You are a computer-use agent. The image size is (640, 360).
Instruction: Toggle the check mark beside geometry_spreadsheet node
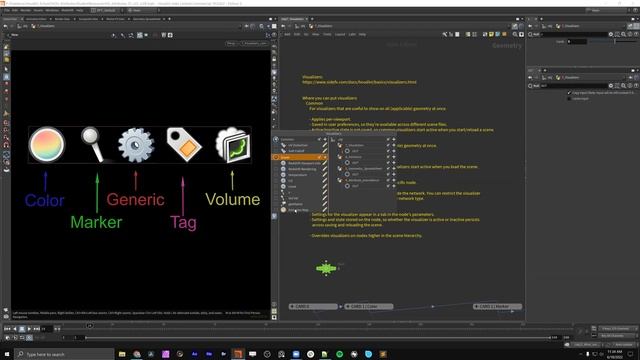pyautogui.click(x=388, y=169)
